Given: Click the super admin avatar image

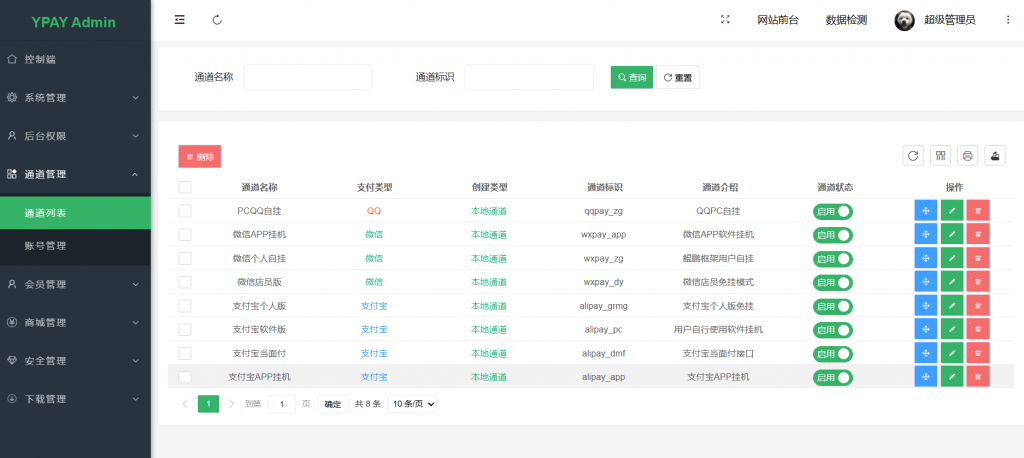Looking at the screenshot, I should [x=904, y=20].
